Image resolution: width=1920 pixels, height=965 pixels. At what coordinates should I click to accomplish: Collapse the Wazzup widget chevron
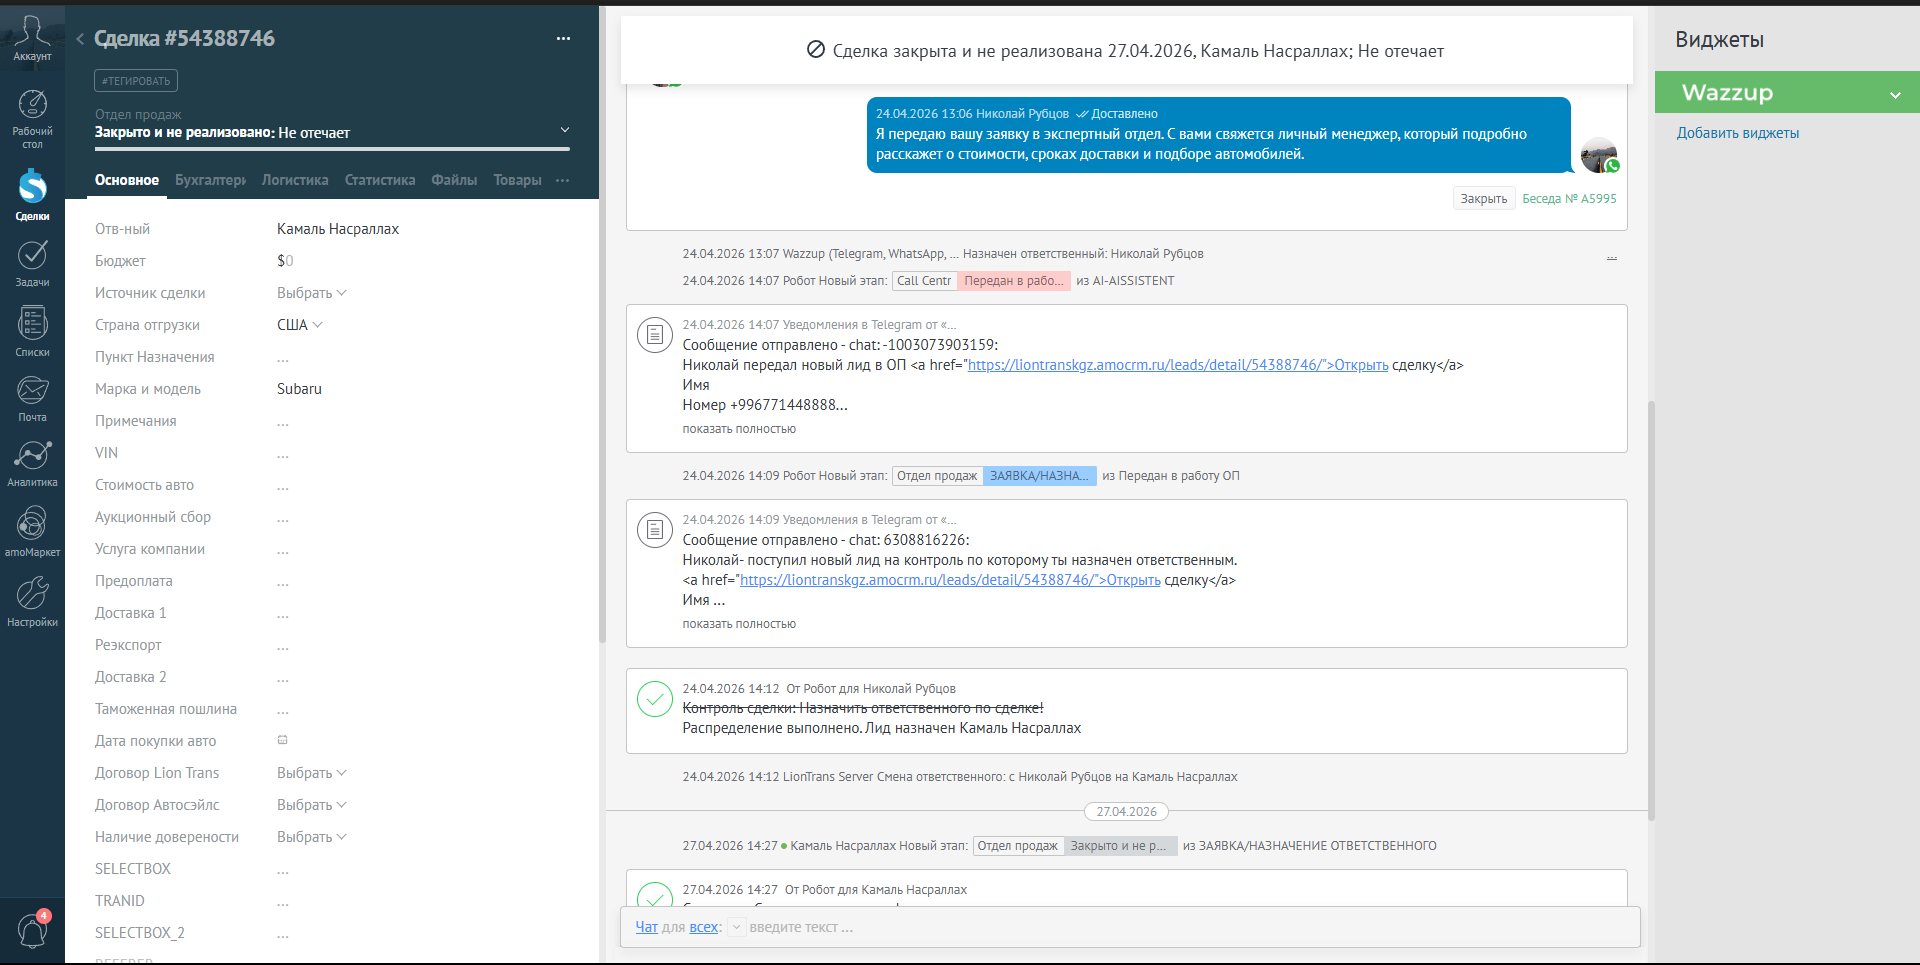[1895, 94]
